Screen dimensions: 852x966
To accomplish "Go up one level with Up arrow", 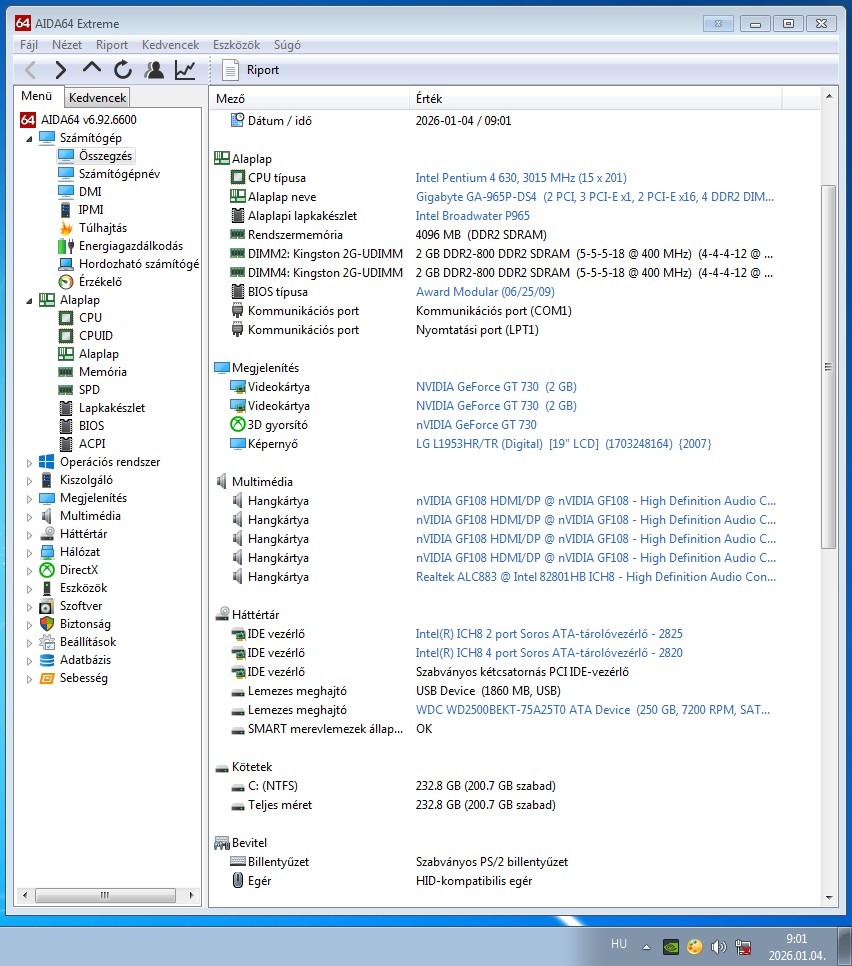I will click(x=92, y=68).
